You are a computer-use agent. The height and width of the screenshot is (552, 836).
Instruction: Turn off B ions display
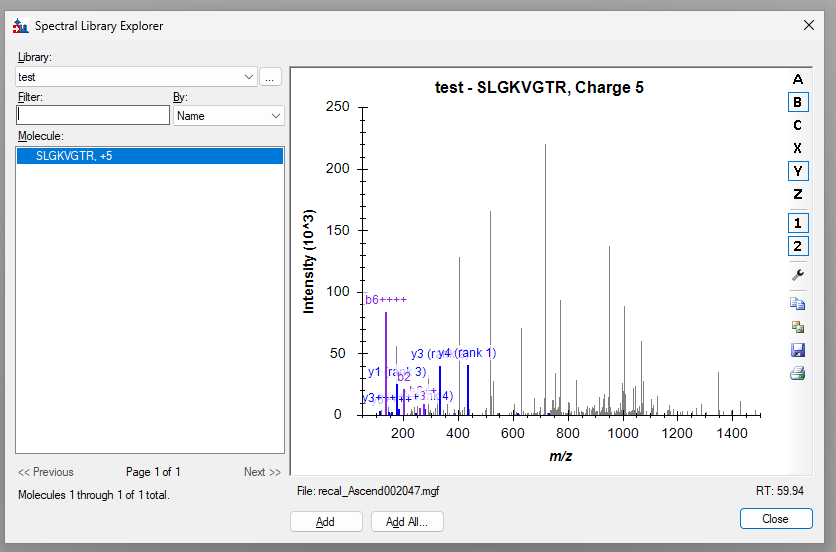797,102
